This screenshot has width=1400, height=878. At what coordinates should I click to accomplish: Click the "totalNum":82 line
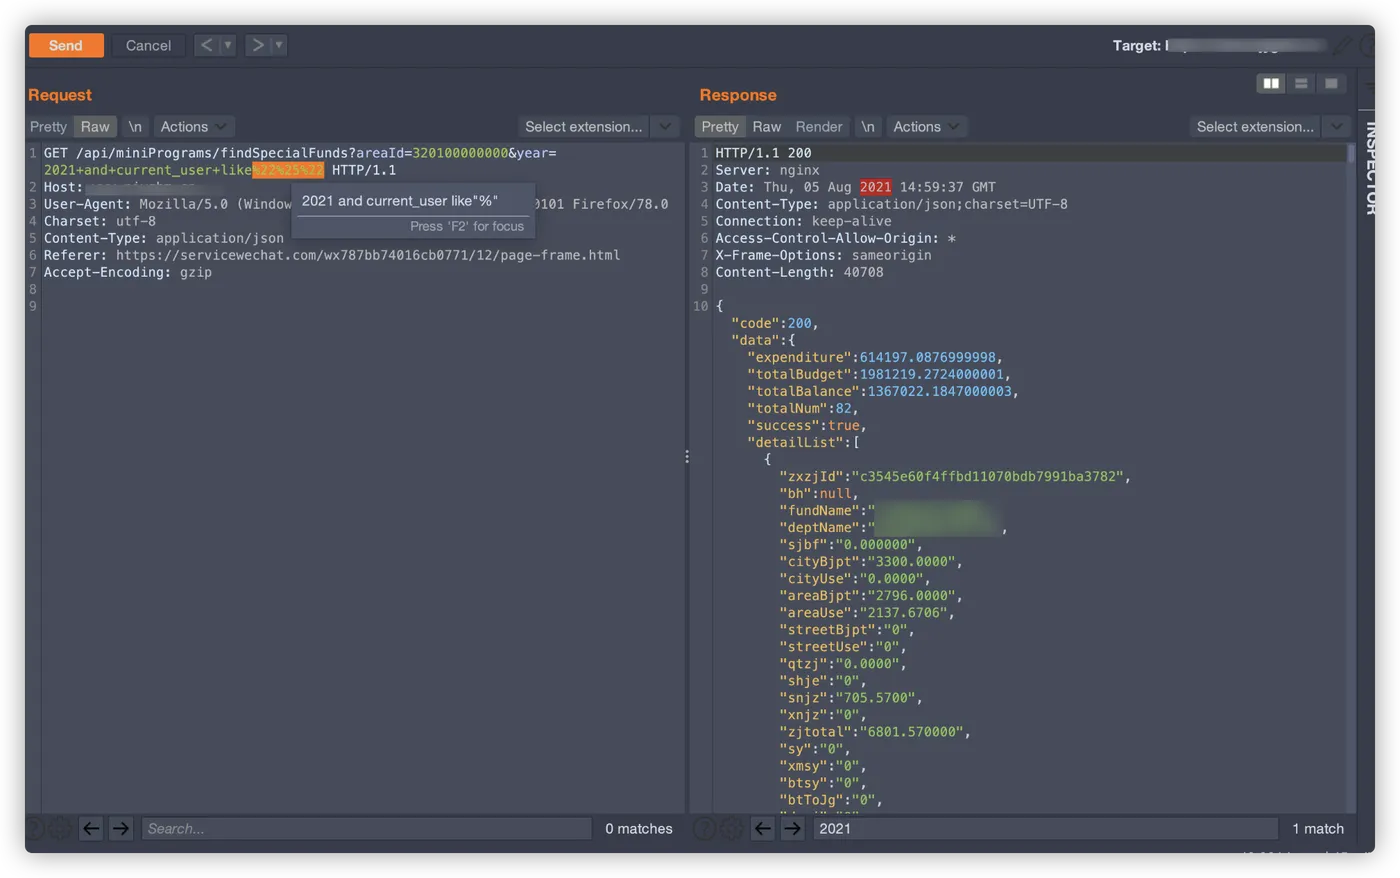click(x=803, y=408)
